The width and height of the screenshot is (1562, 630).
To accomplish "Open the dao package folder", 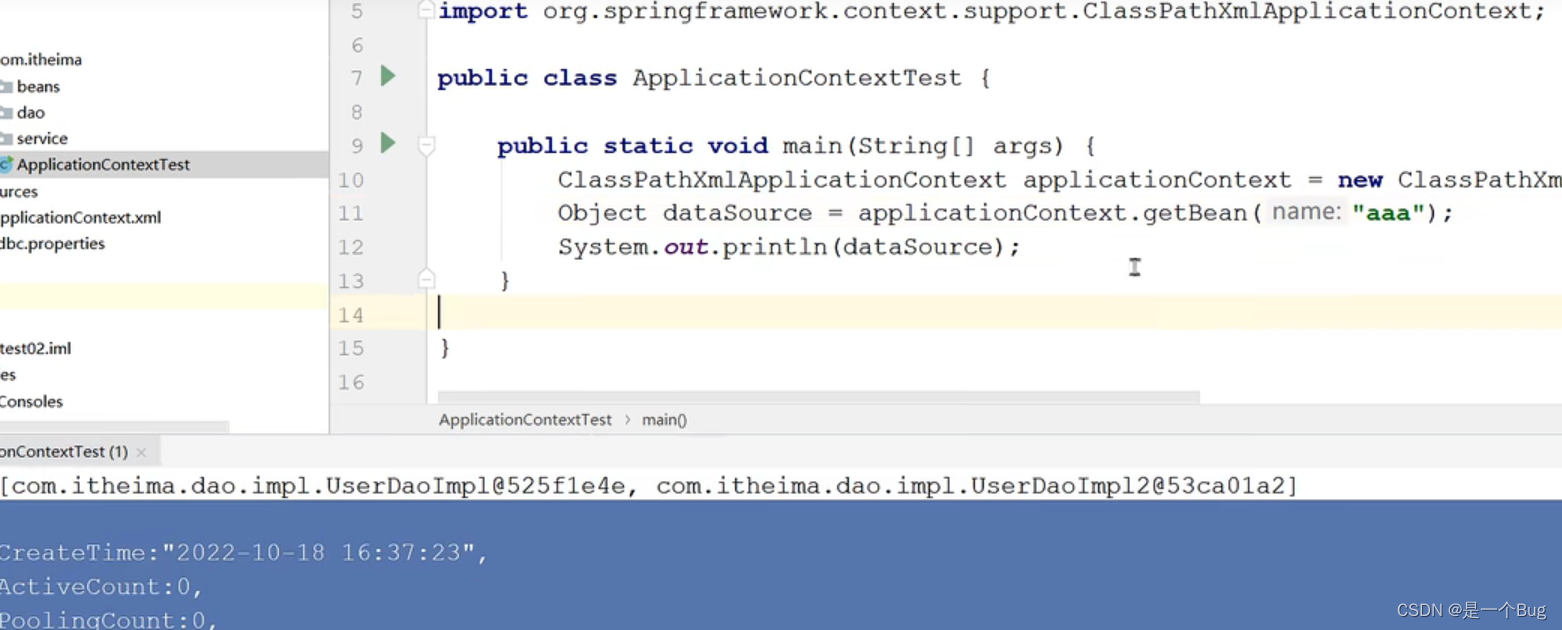I will 31,112.
